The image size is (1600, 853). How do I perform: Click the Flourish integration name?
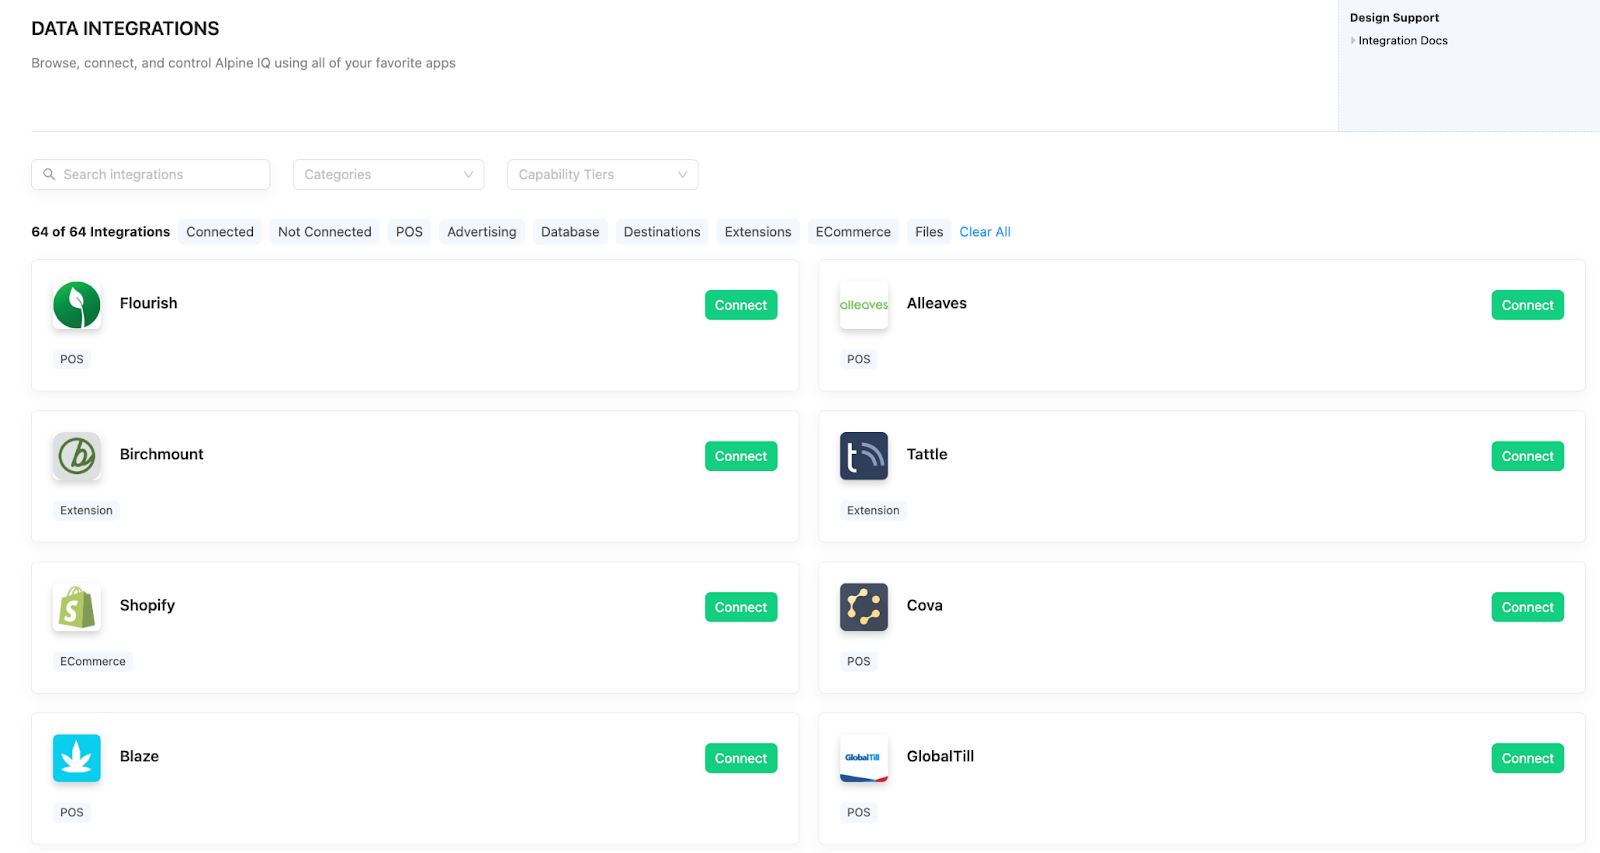click(x=149, y=303)
